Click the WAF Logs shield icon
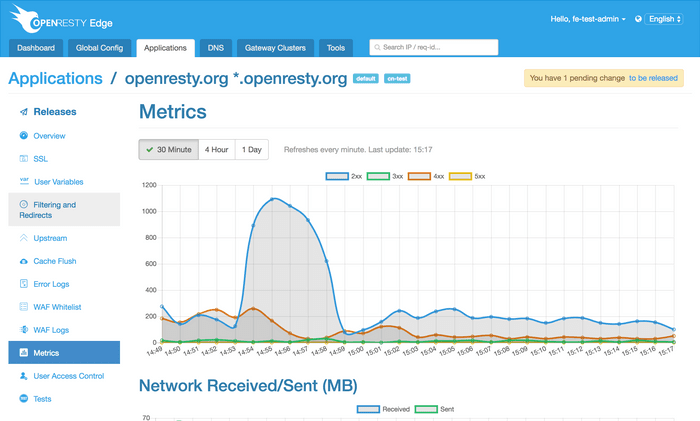The height and width of the screenshot is (421, 700). tap(24, 329)
